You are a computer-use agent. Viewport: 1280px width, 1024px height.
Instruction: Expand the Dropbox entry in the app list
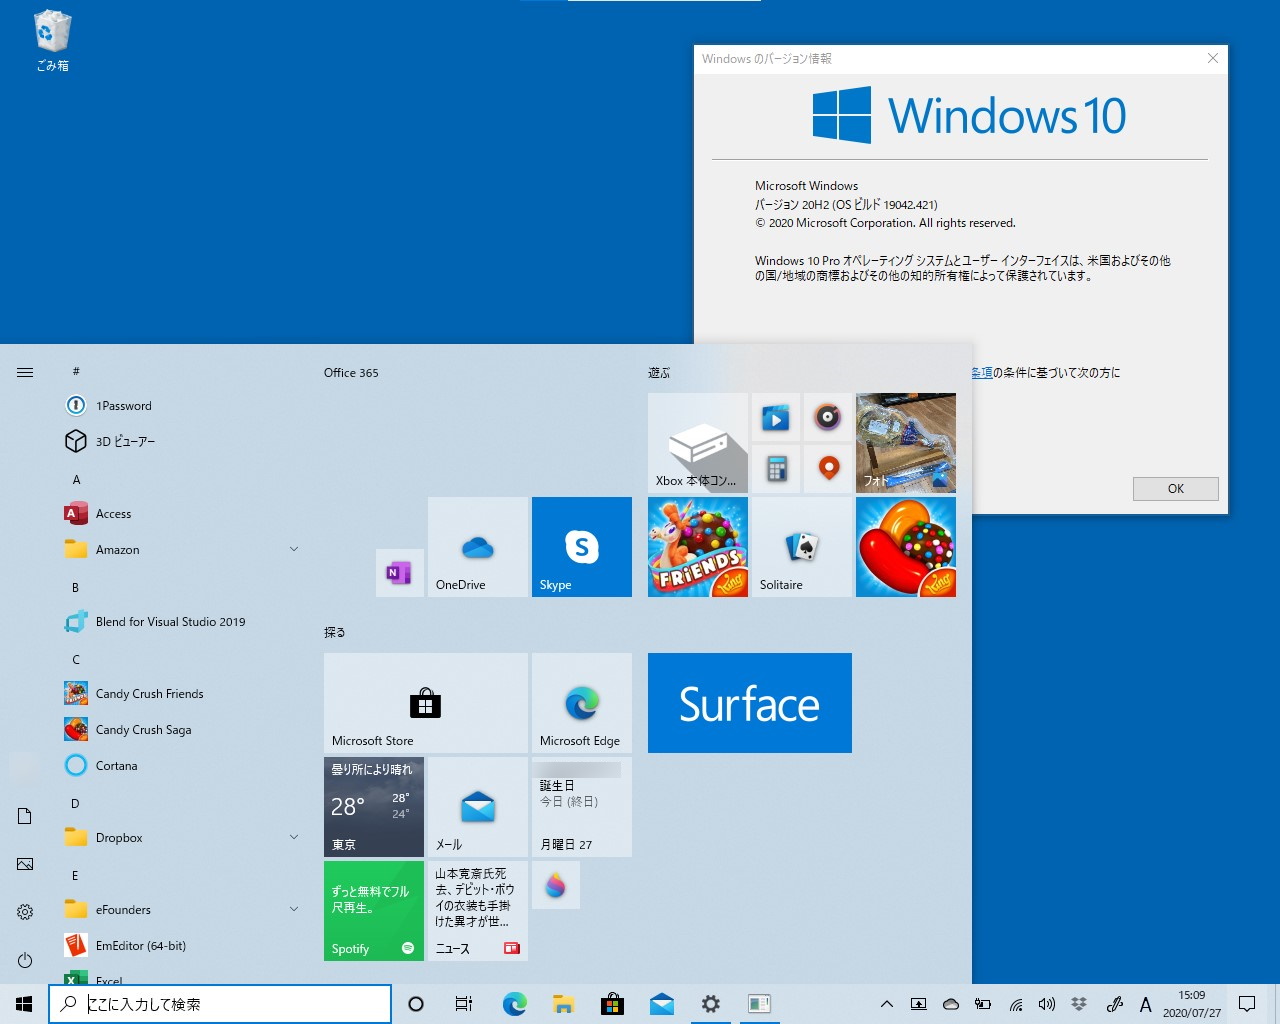293,837
